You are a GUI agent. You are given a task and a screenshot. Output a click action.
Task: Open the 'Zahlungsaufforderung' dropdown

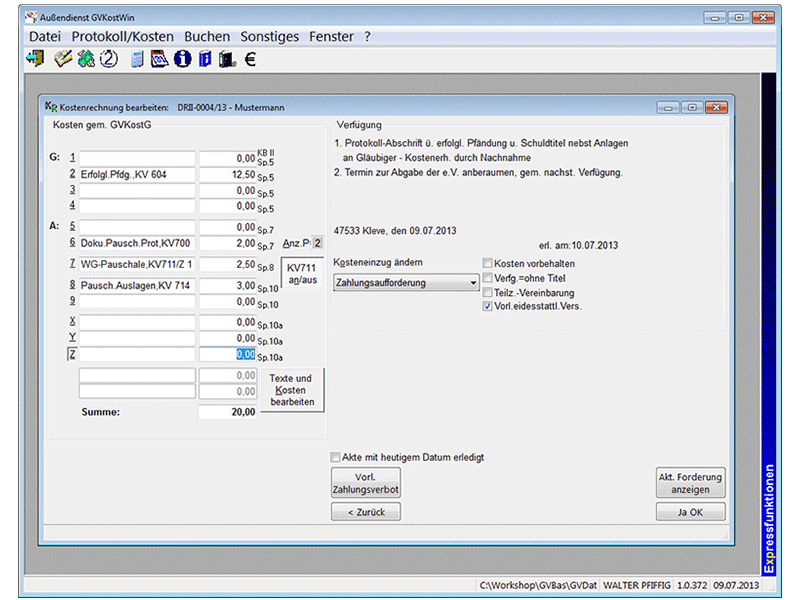point(406,283)
